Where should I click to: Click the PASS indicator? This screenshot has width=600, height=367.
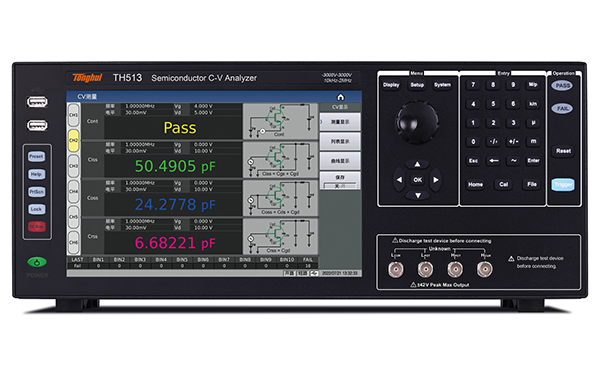562,85
